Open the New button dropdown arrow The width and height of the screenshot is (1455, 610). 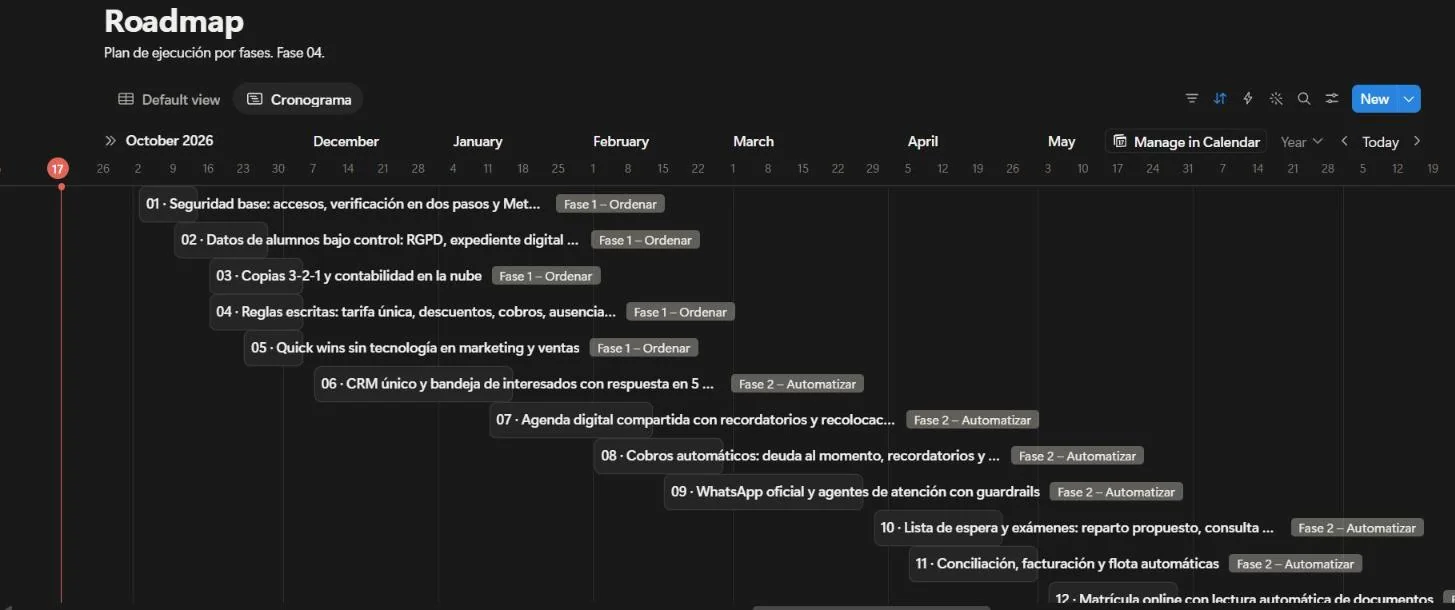(x=1409, y=99)
